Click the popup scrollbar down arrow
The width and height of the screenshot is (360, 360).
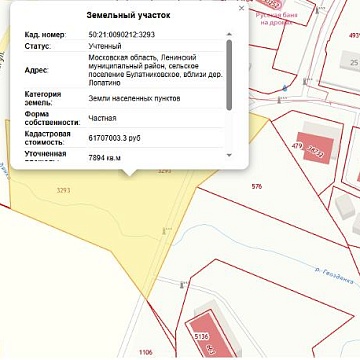coord(229,155)
